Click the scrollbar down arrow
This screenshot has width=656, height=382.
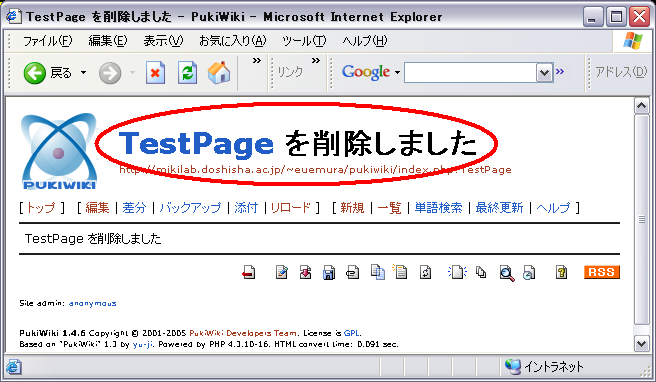click(641, 344)
